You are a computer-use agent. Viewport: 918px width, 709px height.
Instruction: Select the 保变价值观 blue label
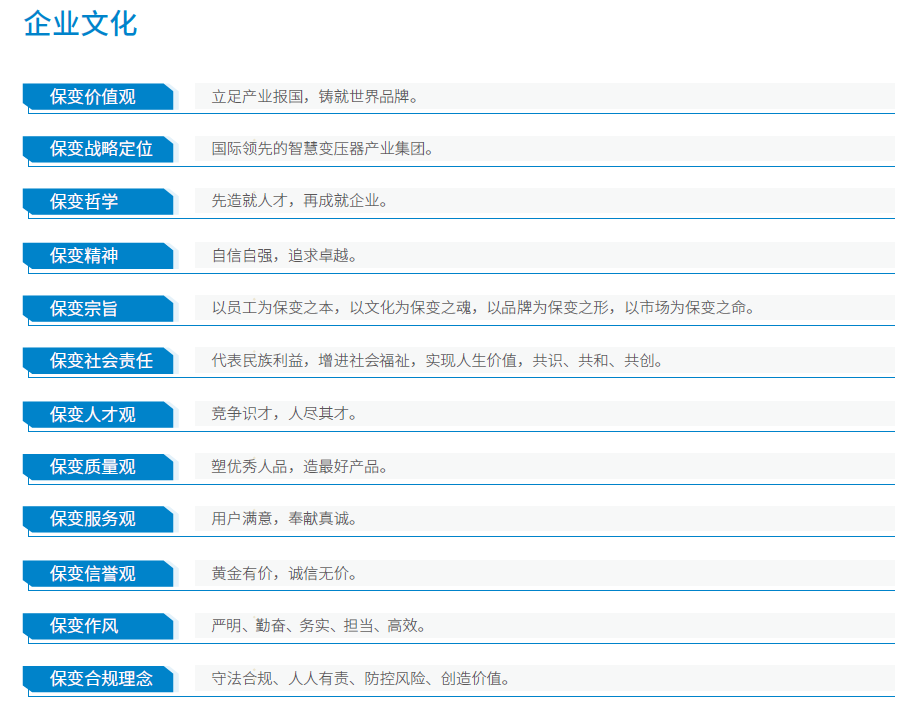point(93,97)
